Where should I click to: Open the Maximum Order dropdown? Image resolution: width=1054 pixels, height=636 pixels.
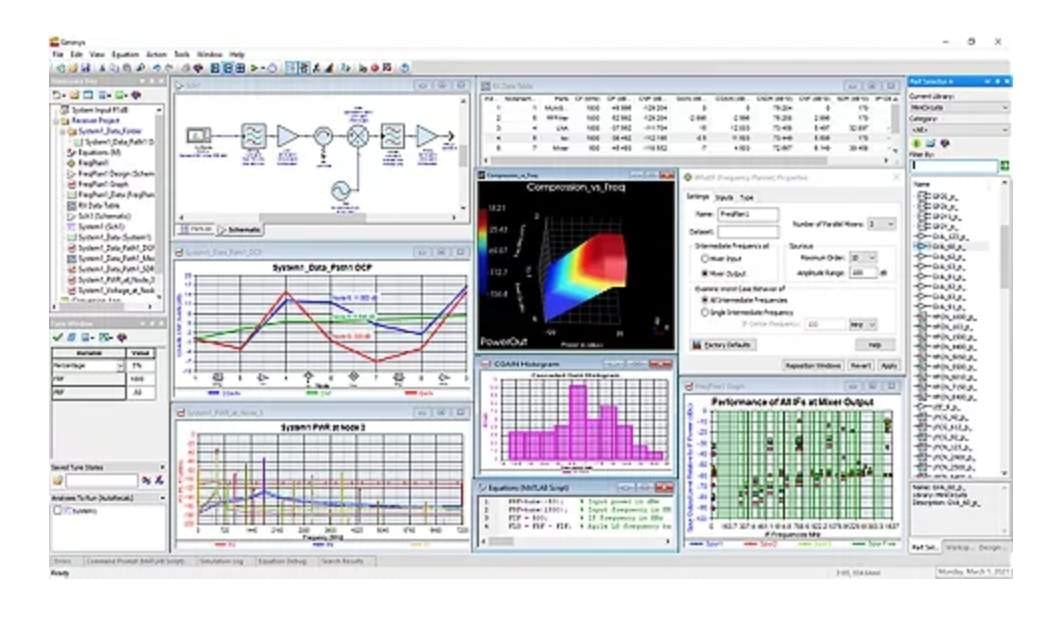coord(863,258)
